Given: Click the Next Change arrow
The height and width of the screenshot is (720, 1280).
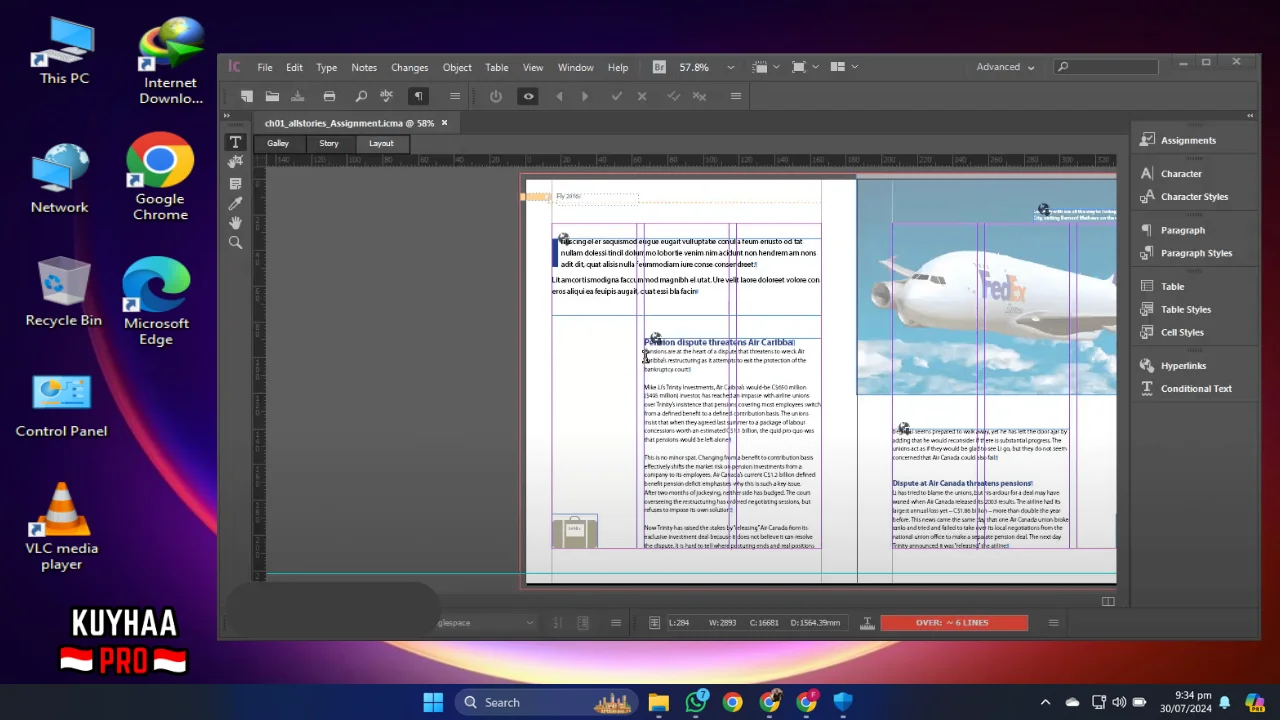Looking at the screenshot, I should point(585,96).
